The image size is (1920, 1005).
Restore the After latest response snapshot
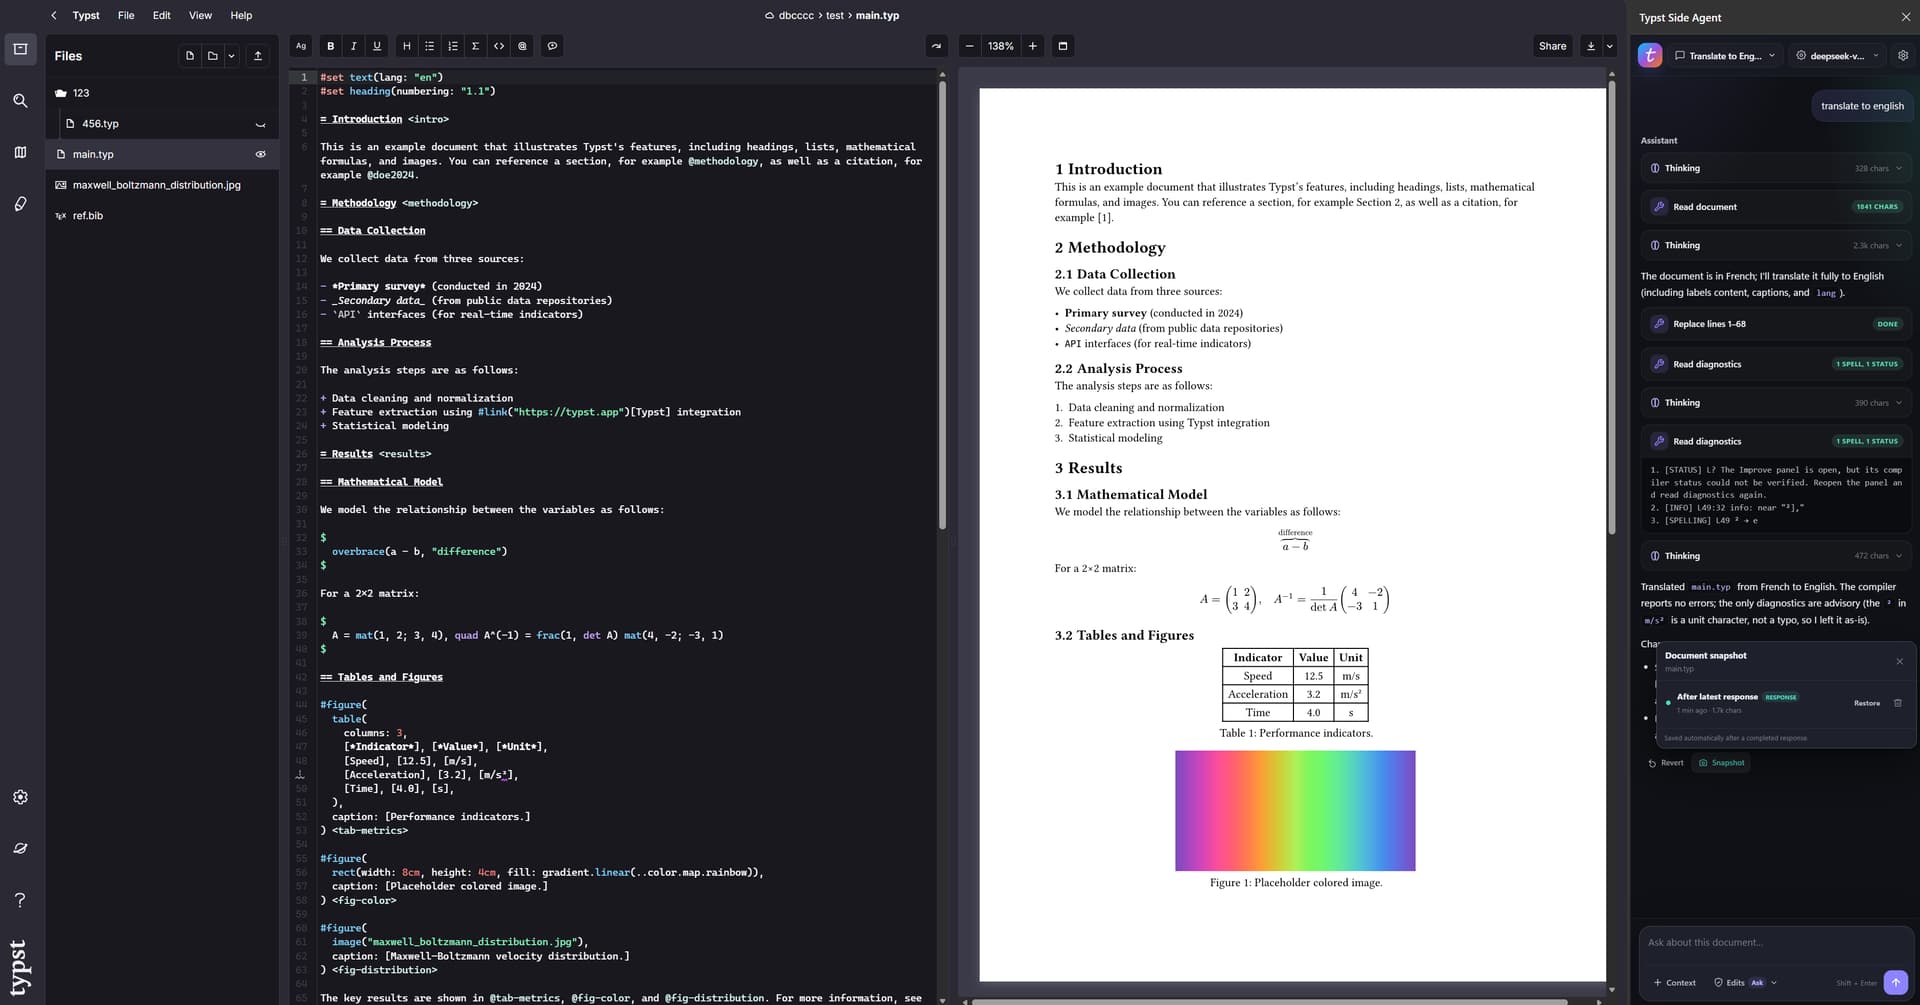(x=1866, y=703)
